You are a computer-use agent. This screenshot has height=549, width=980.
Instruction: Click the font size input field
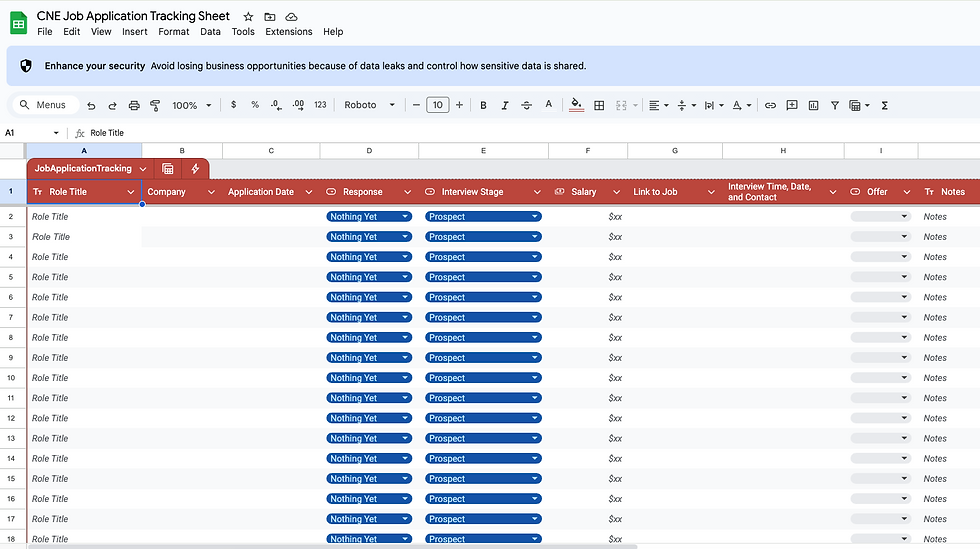point(437,105)
